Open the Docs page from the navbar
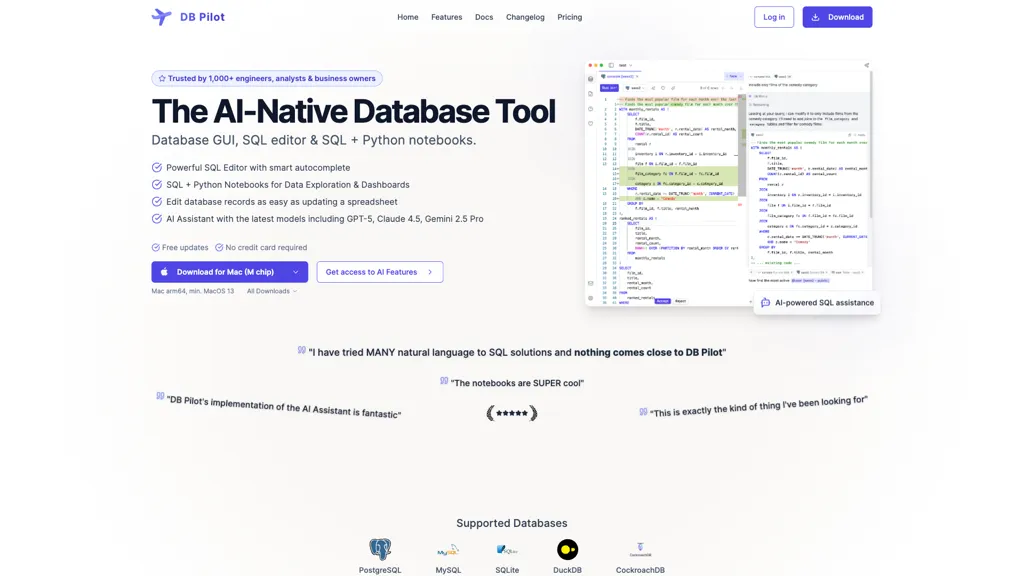The image size is (1024, 576). [484, 17]
